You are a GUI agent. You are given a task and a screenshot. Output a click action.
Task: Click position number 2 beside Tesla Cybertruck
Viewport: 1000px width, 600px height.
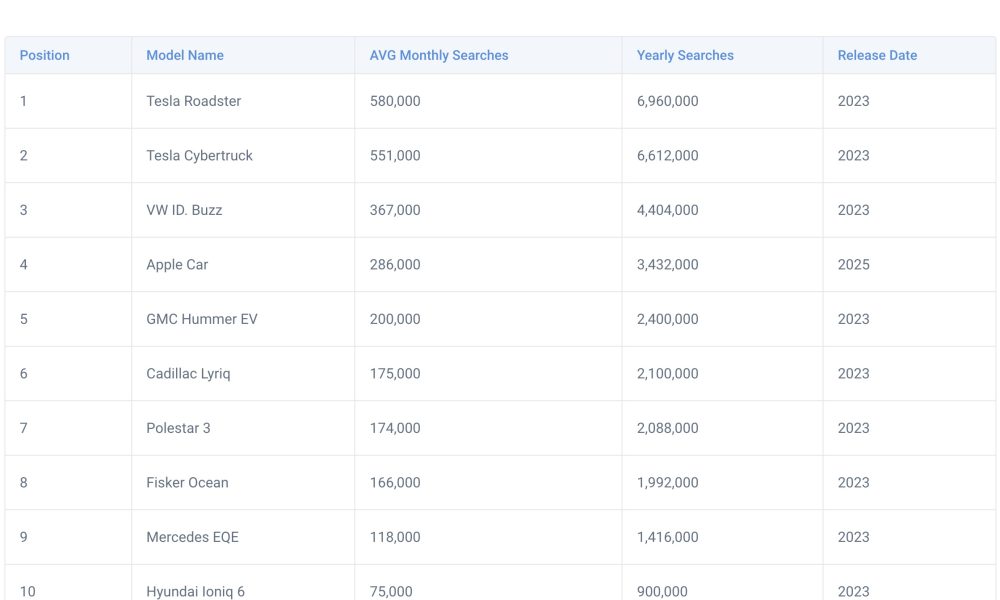coord(24,156)
